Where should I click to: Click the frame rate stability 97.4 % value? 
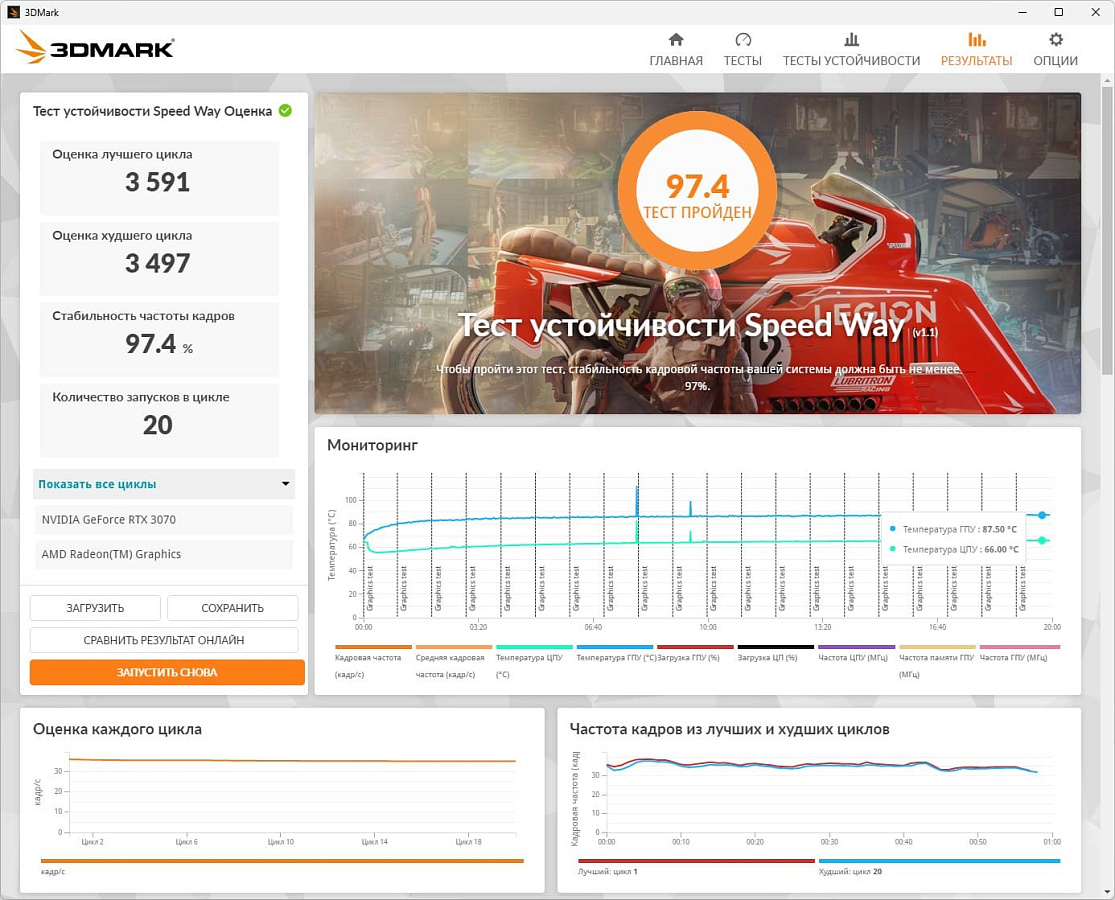click(x=159, y=344)
